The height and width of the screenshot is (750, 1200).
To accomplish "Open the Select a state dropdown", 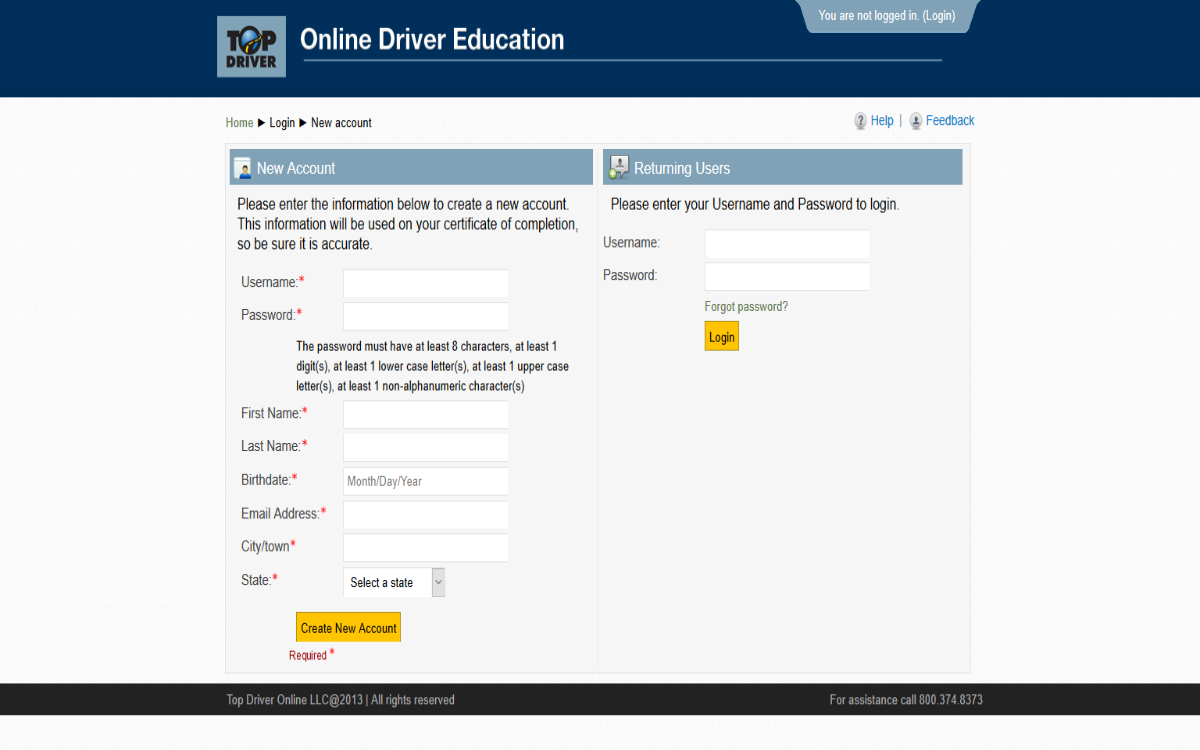I will pos(394,582).
